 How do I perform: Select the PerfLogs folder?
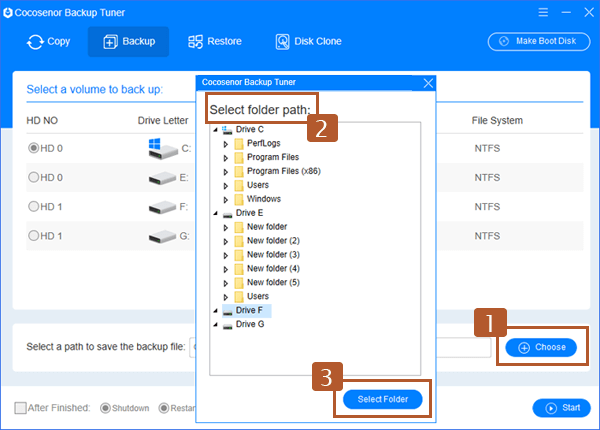click(264, 143)
